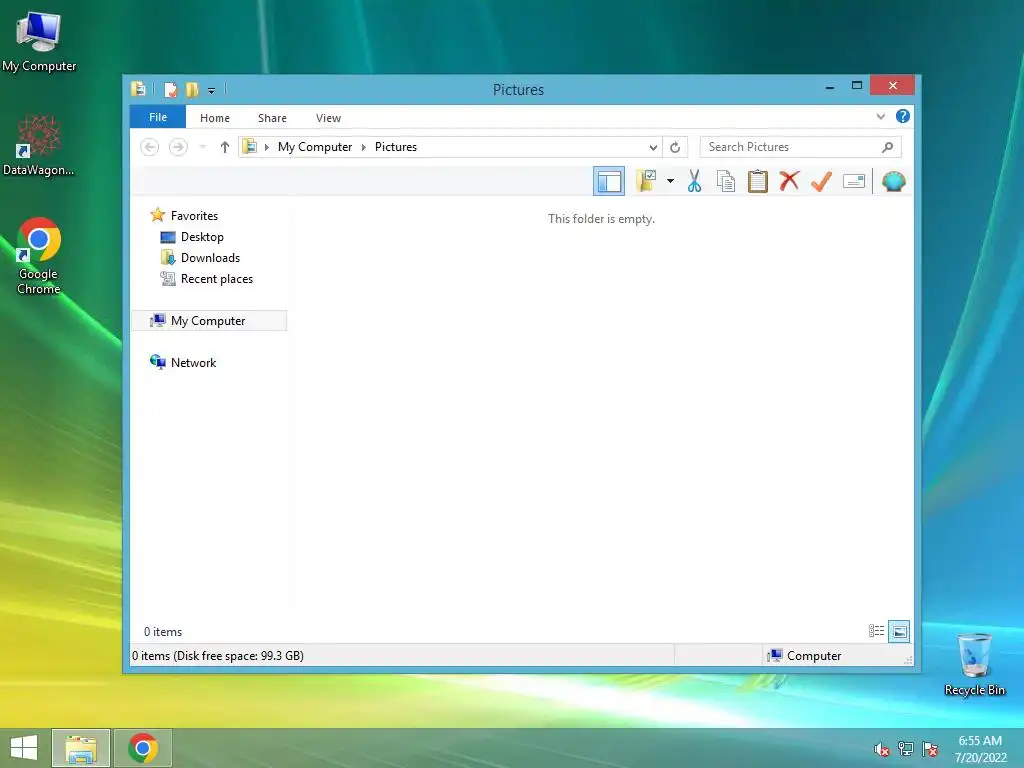This screenshot has width=1024, height=768.
Task: Click the window system icon in title bar
Action: coord(138,89)
